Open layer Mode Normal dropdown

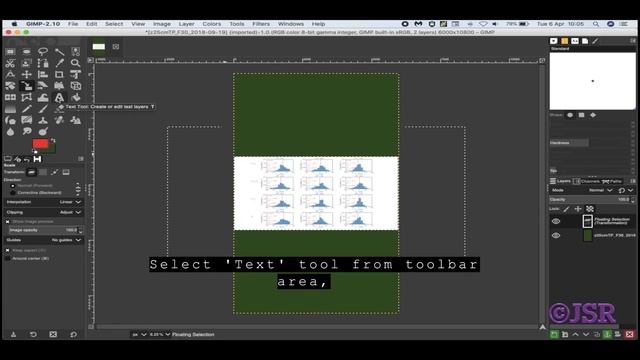(x=600, y=190)
